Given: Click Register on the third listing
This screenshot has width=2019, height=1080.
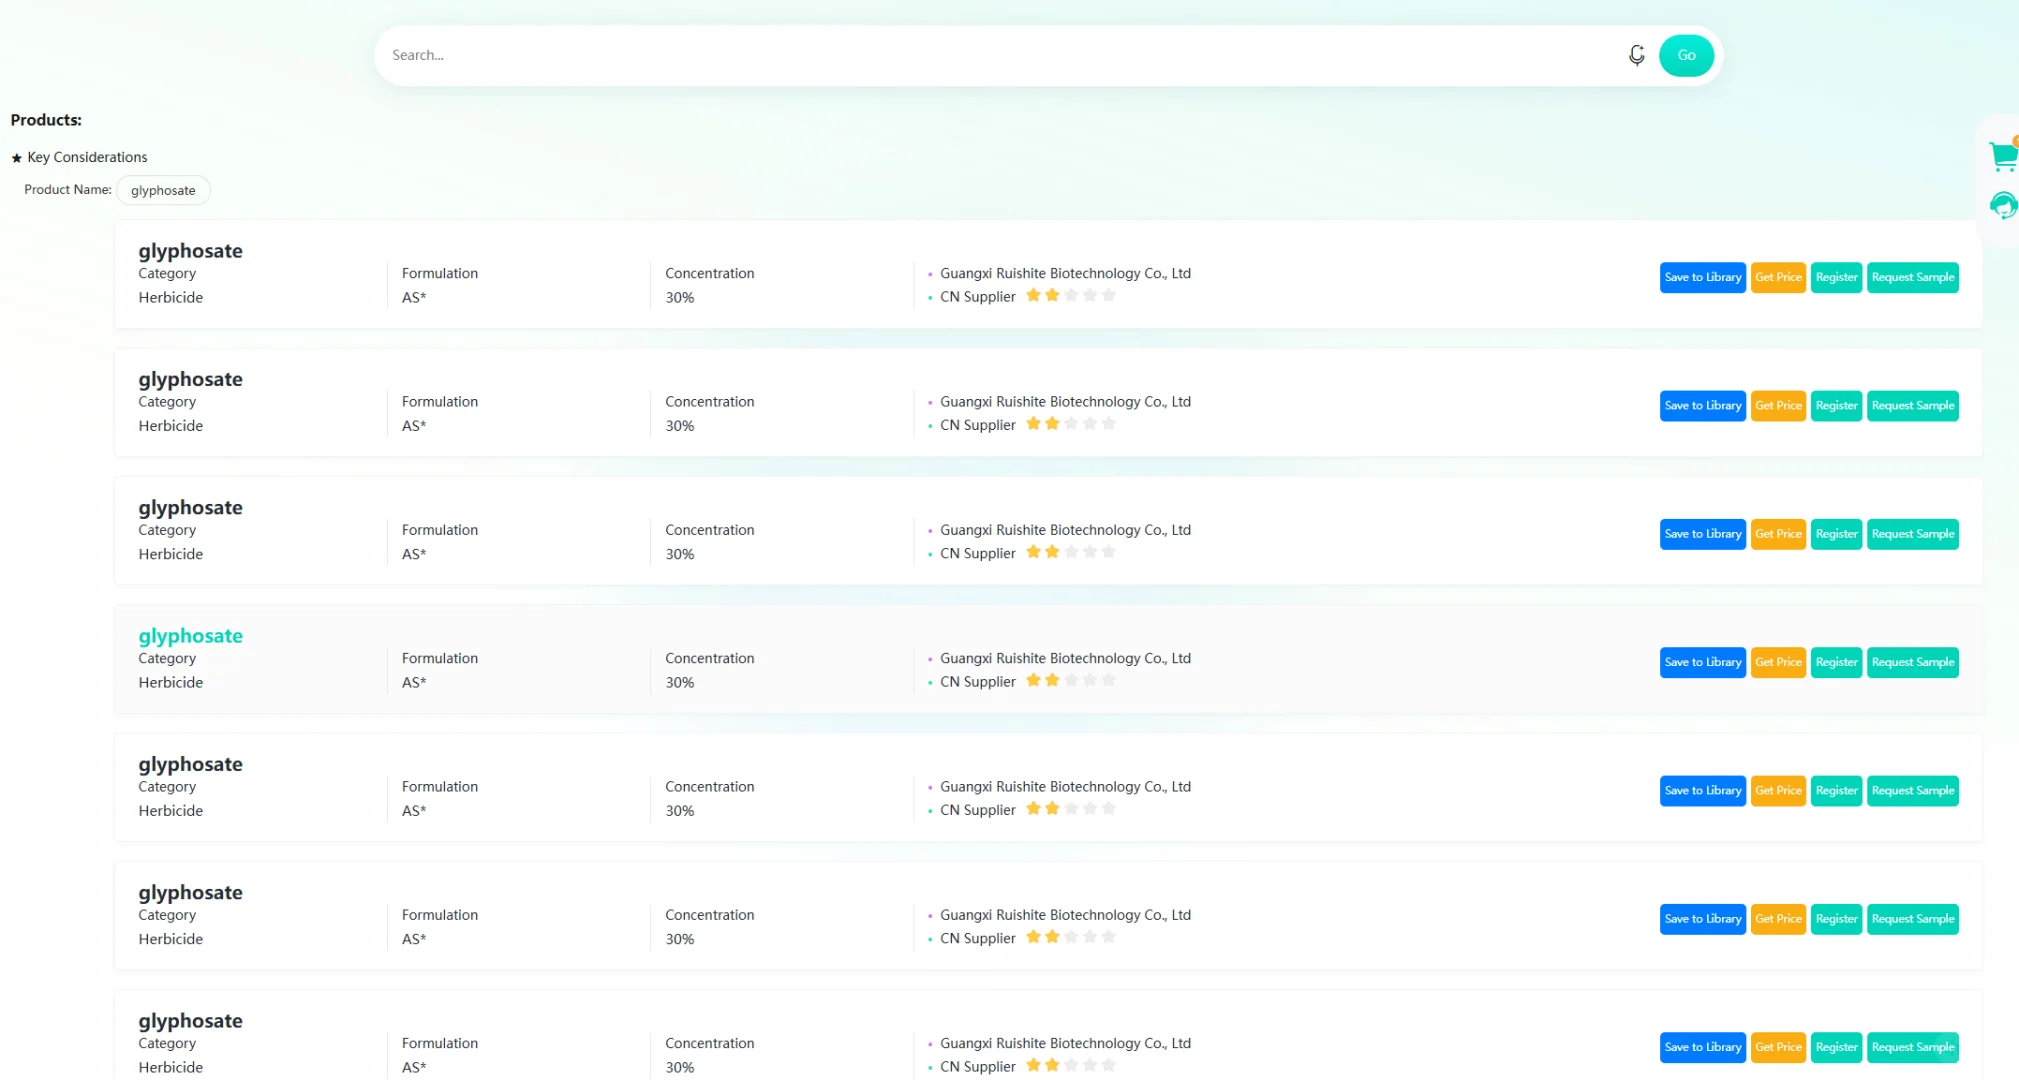Looking at the screenshot, I should click(x=1836, y=534).
